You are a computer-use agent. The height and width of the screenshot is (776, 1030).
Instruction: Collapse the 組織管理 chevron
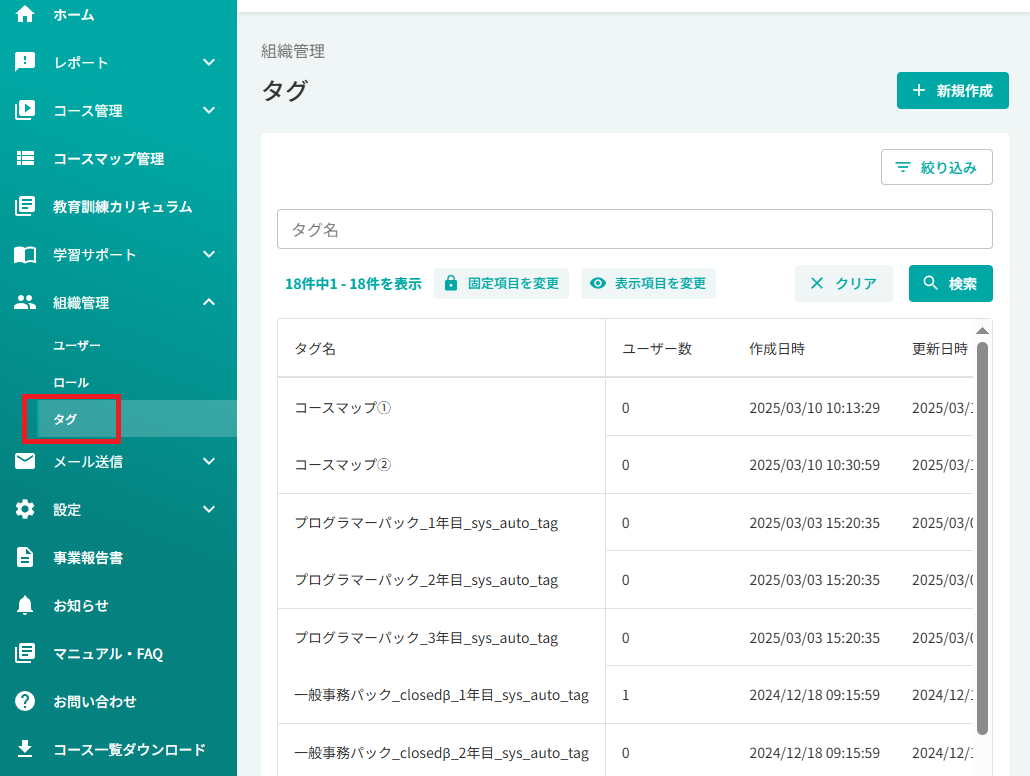click(x=209, y=302)
